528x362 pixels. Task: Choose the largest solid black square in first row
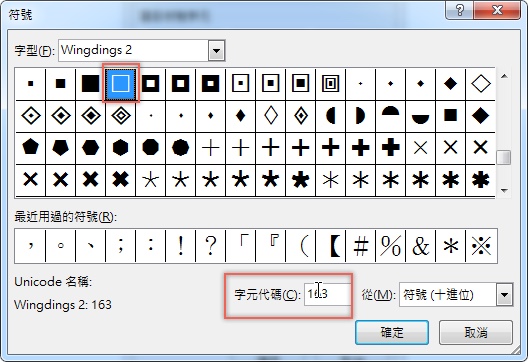tap(91, 84)
